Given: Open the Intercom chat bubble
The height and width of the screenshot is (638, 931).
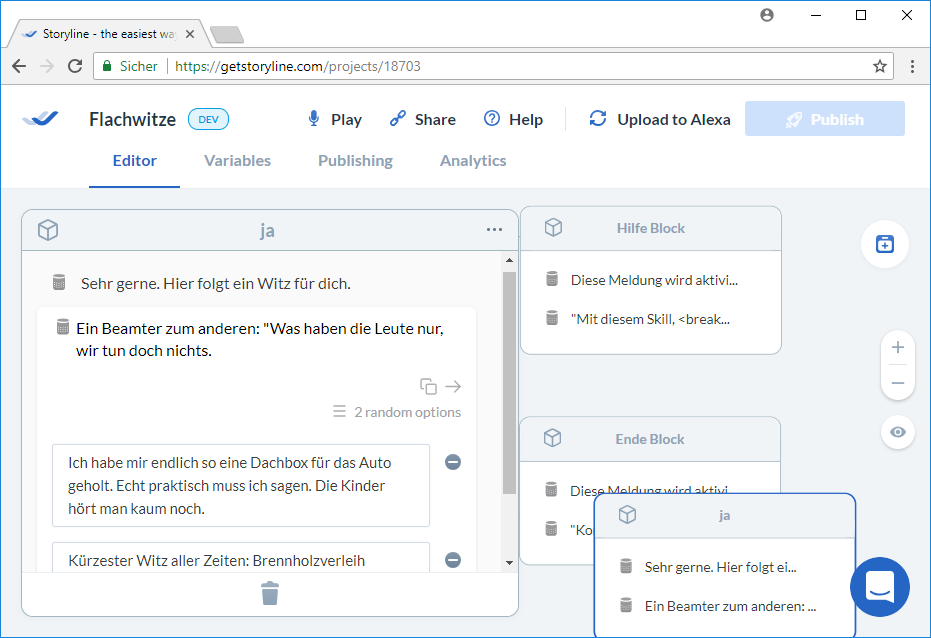Looking at the screenshot, I should tap(879, 587).
